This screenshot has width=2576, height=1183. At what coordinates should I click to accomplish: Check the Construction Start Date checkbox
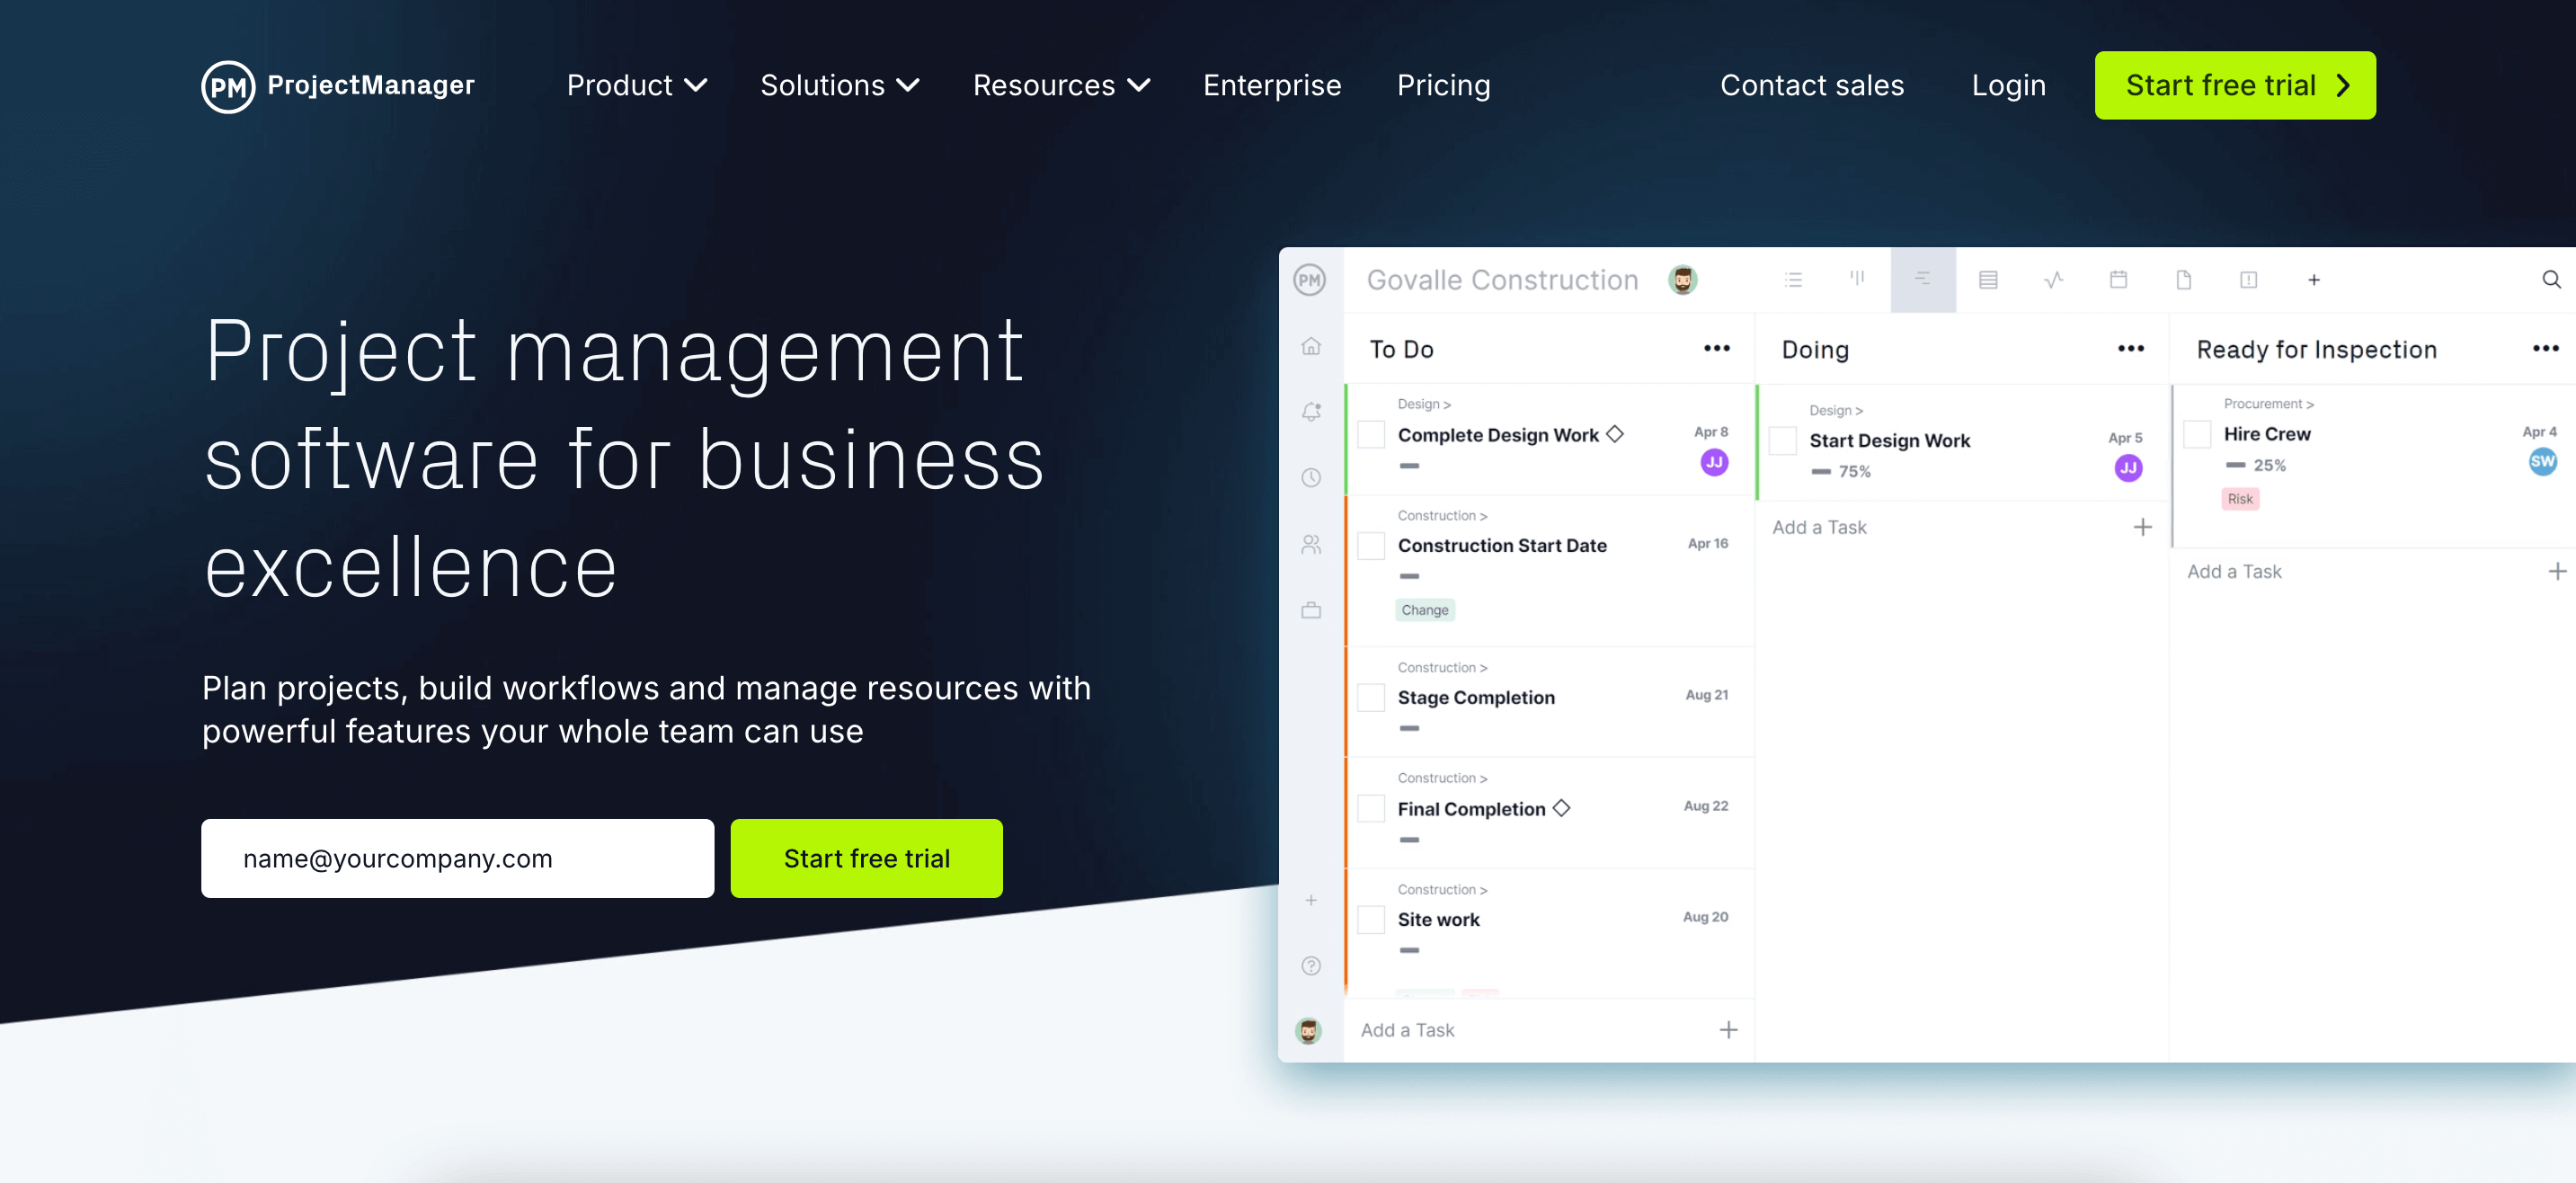[x=1371, y=546]
